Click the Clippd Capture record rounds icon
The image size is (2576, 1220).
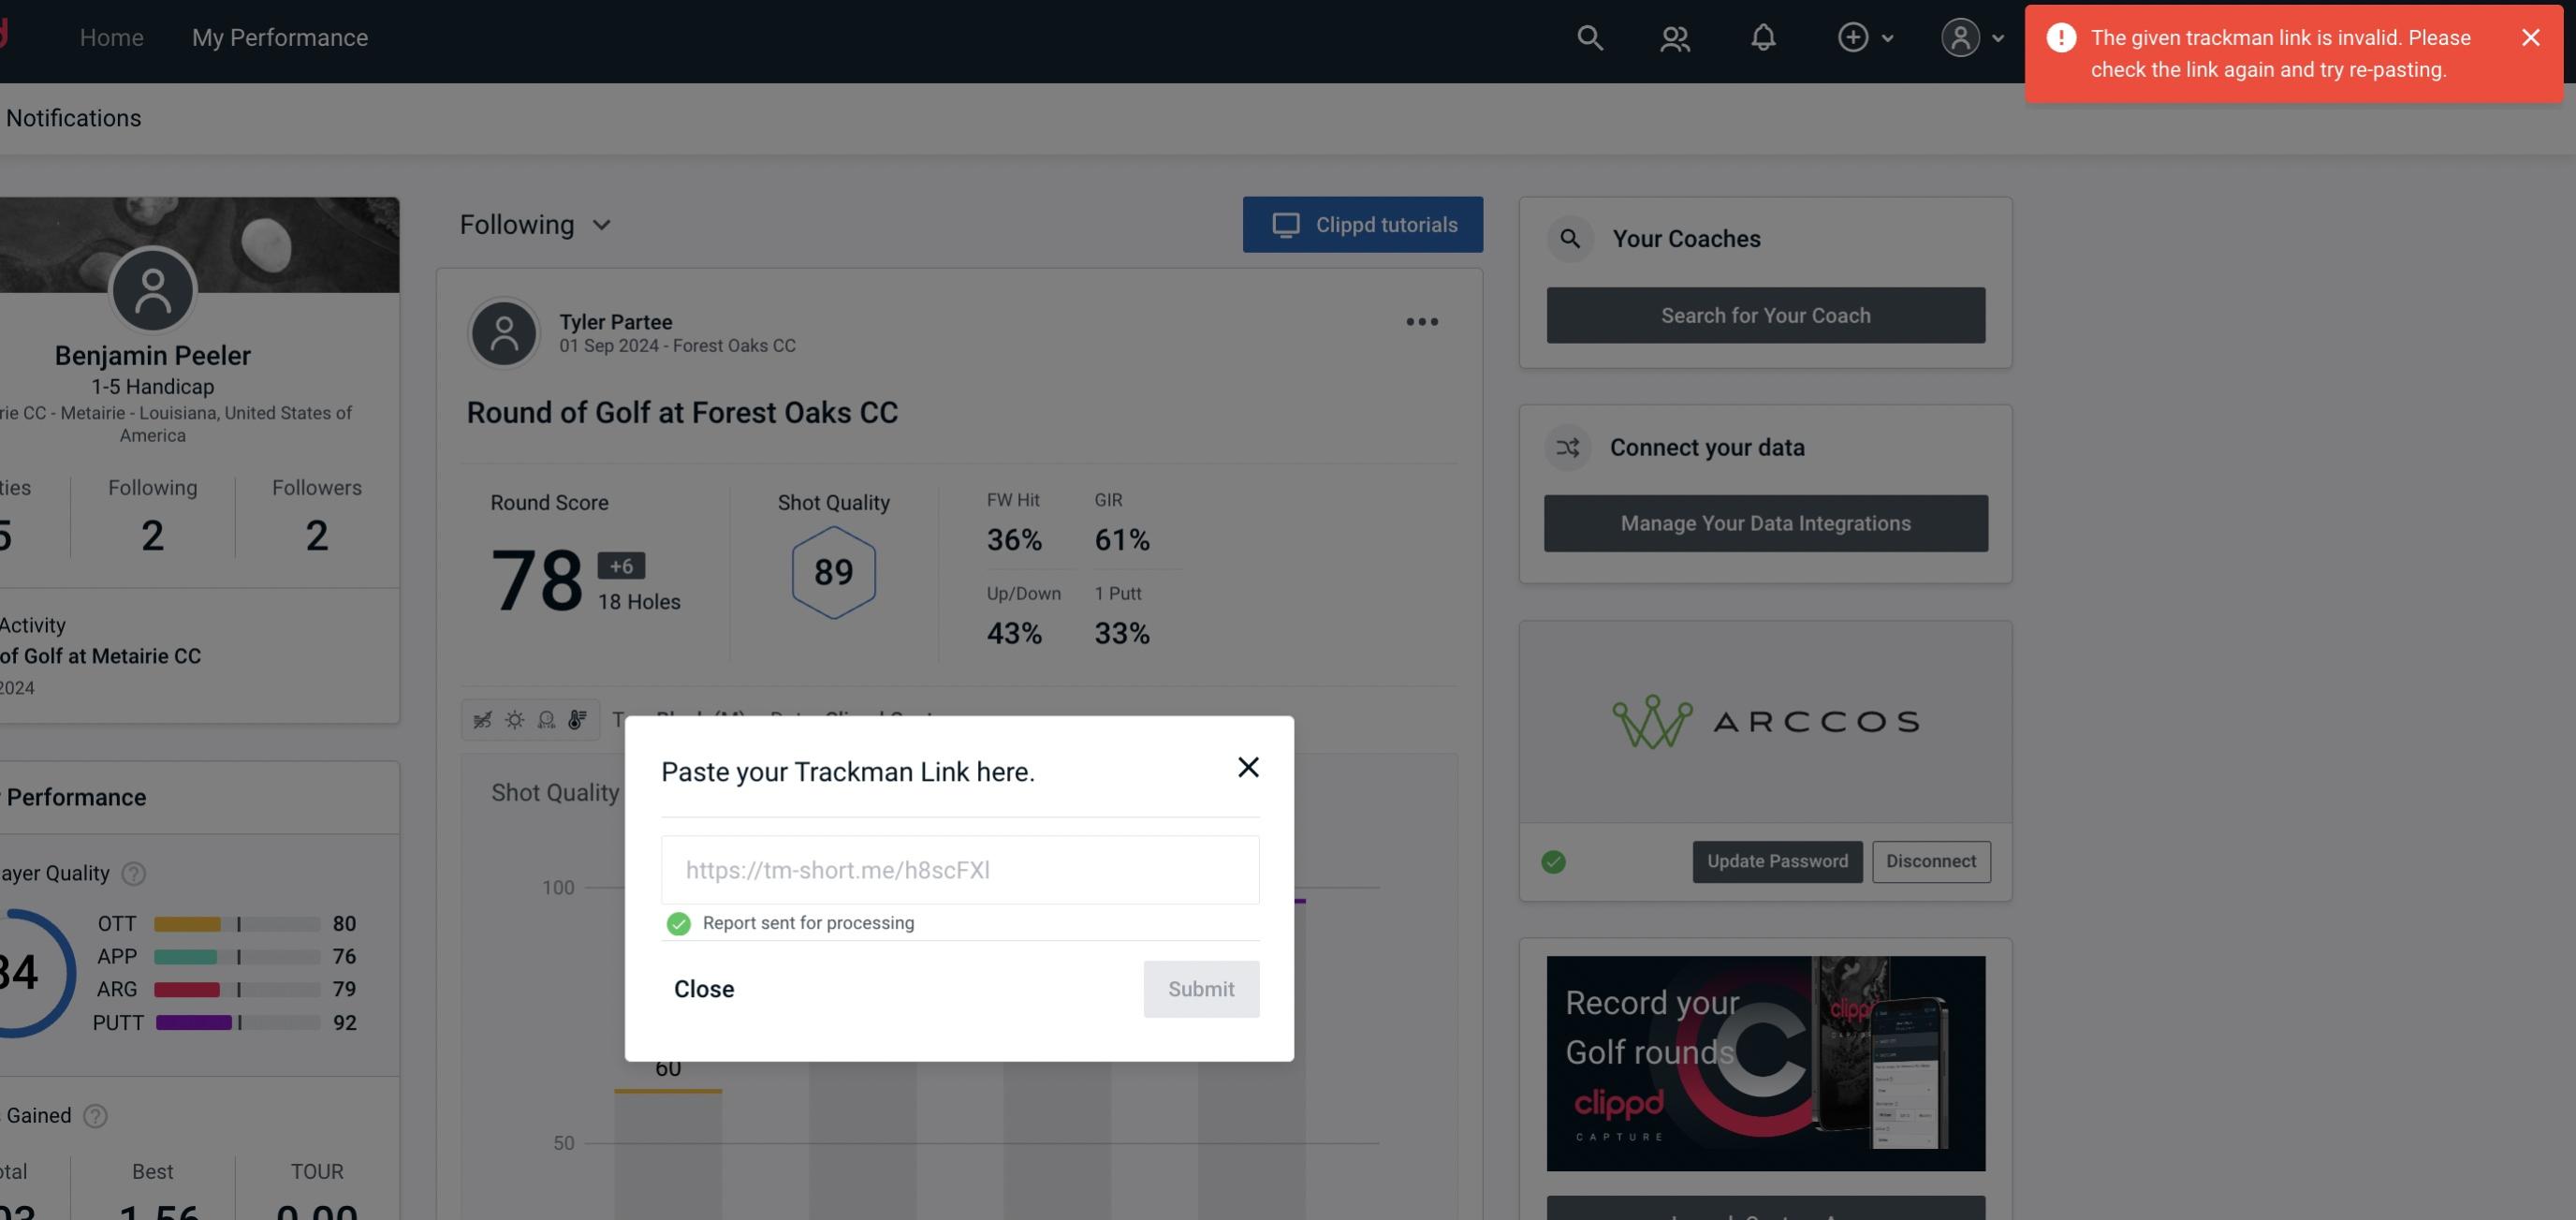(x=1764, y=1061)
